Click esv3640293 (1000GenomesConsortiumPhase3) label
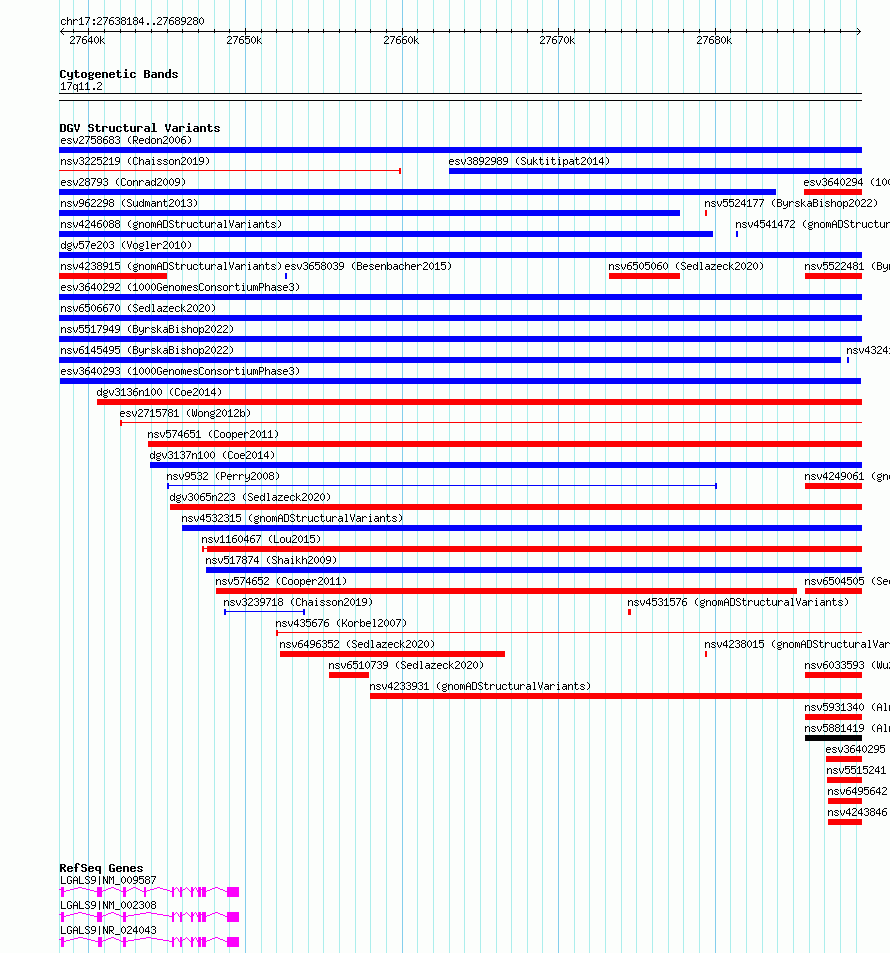 (x=180, y=371)
